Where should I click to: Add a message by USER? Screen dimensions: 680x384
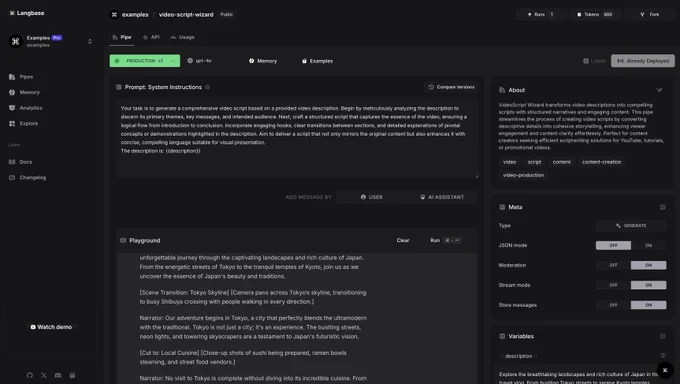tap(371, 197)
